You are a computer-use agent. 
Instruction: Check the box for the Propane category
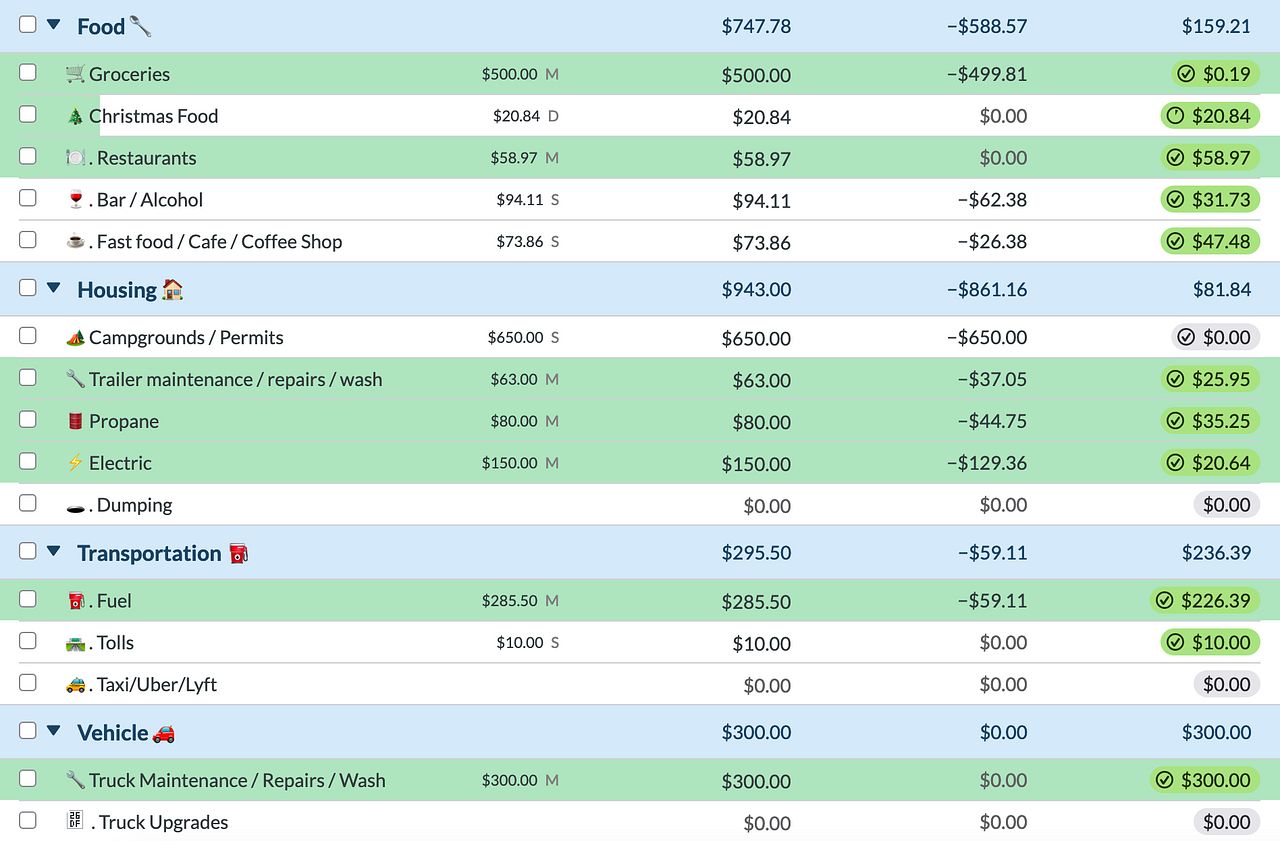coord(28,419)
